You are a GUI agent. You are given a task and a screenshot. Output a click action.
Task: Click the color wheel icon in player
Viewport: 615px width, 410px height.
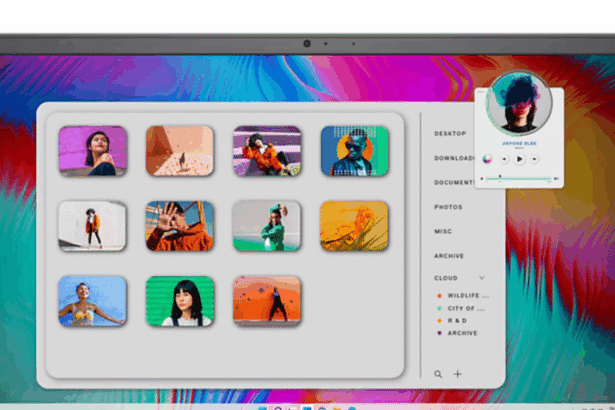486,159
